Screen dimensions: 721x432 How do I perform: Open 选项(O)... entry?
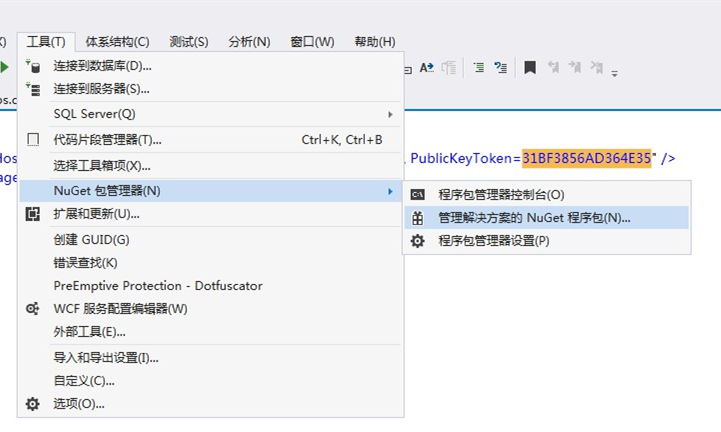point(211,404)
